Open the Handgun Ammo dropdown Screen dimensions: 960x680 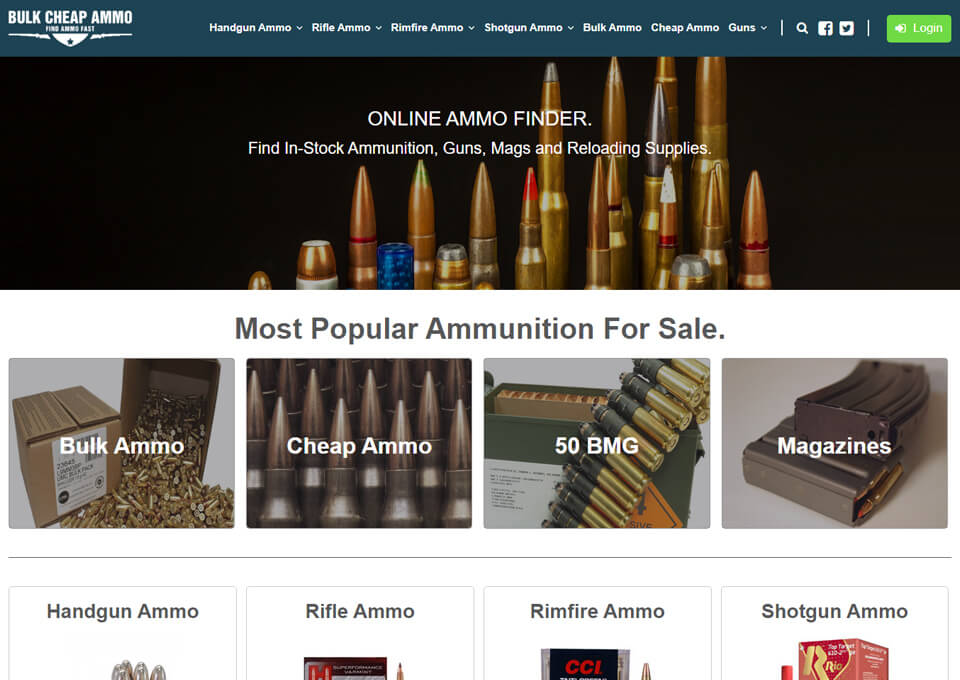(x=254, y=28)
